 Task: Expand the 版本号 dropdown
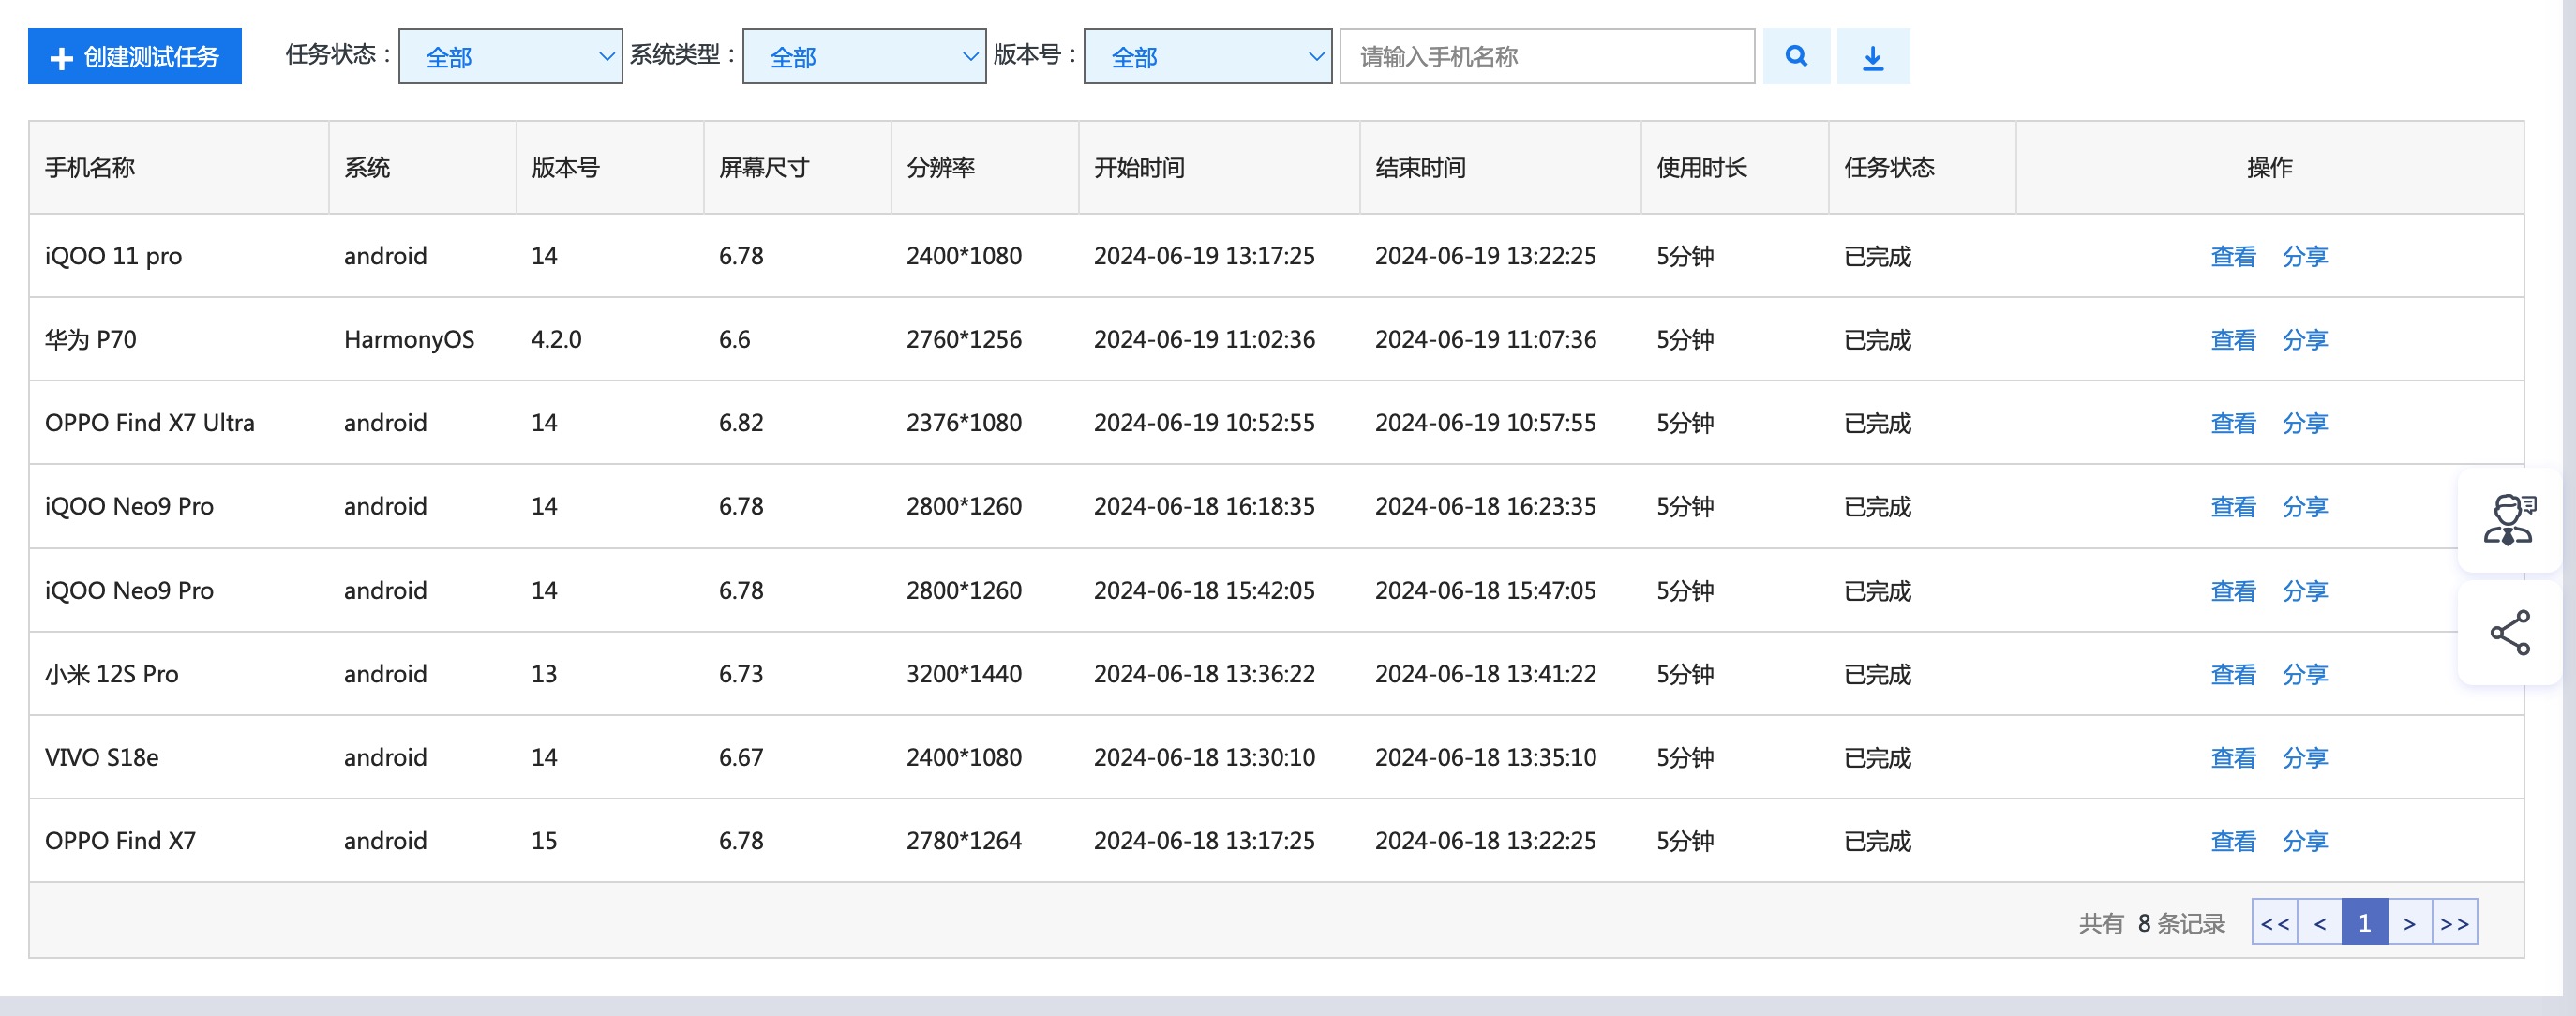pos(1207,56)
